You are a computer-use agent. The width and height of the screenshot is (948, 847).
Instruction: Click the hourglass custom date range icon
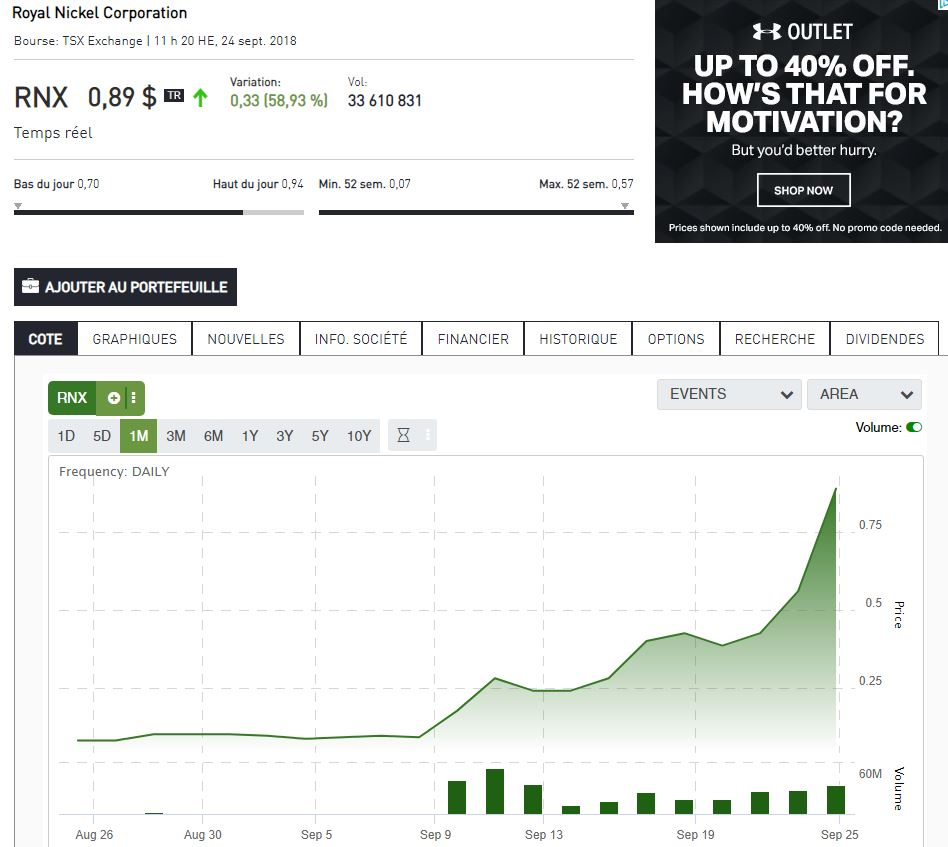[x=403, y=435]
